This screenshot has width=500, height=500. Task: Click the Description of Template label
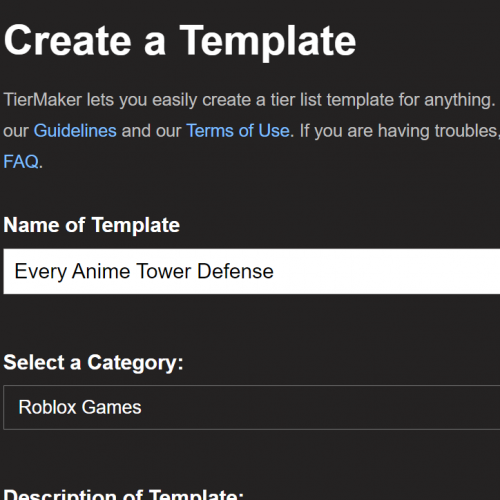point(123,494)
